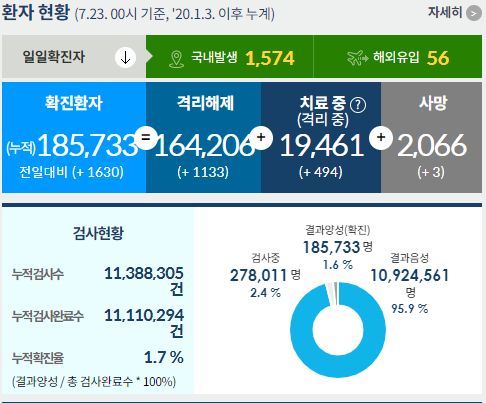This screenshot has height=403, width=486.
Task: Click the 누적확진율 1.7 % value
Action: 164,357
